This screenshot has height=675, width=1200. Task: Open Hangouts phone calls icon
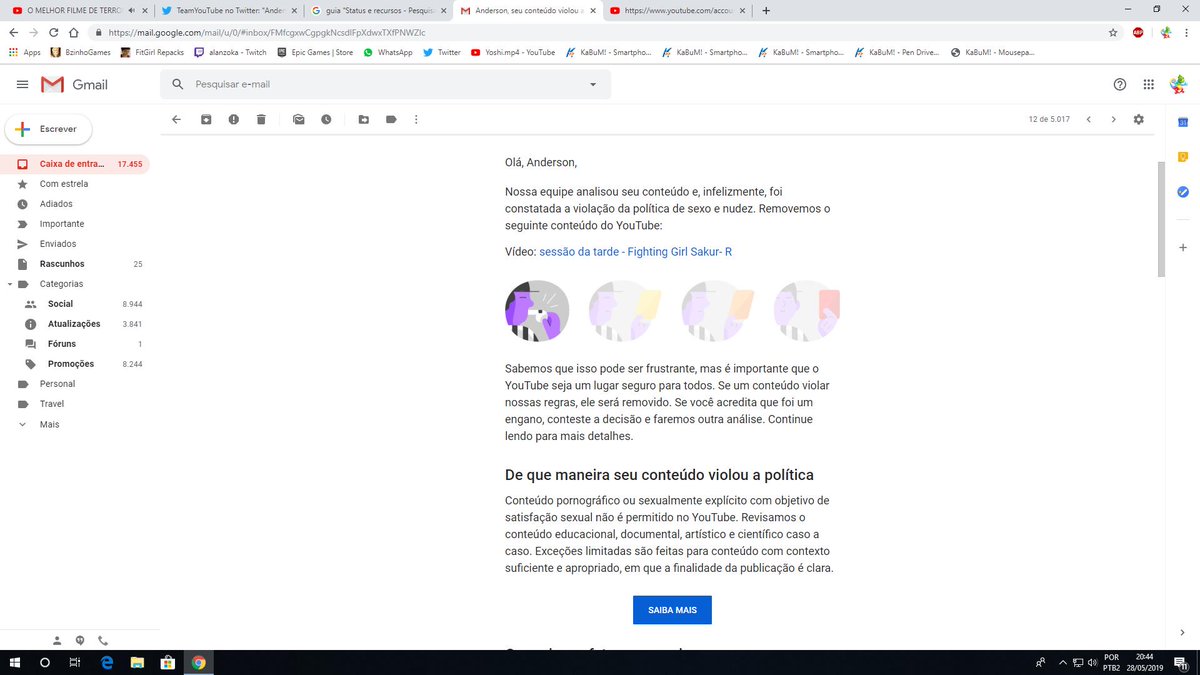(102, 640)
